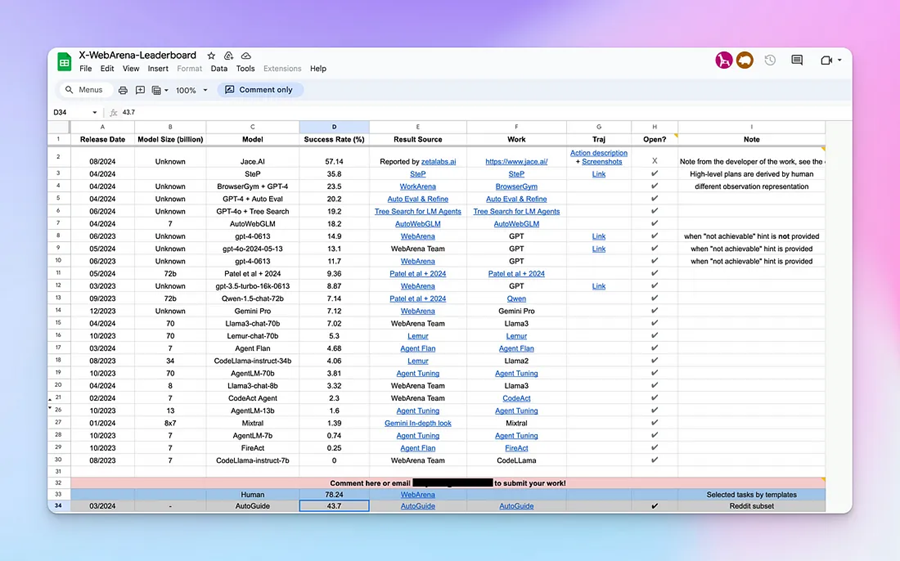The height and width of the screenshot is (561, 900).
Task: Open the Help menu
Action: click(318, 68)
